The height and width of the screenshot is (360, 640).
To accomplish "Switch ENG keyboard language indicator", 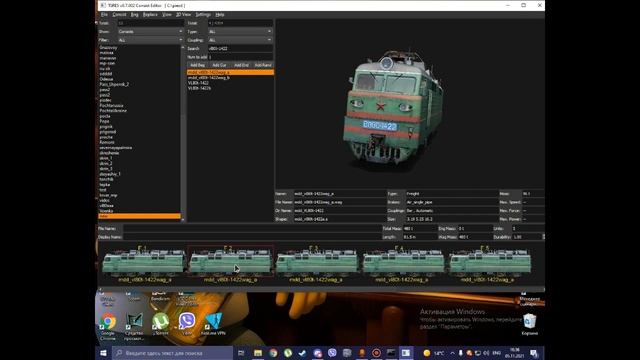I will pos(497,353).
